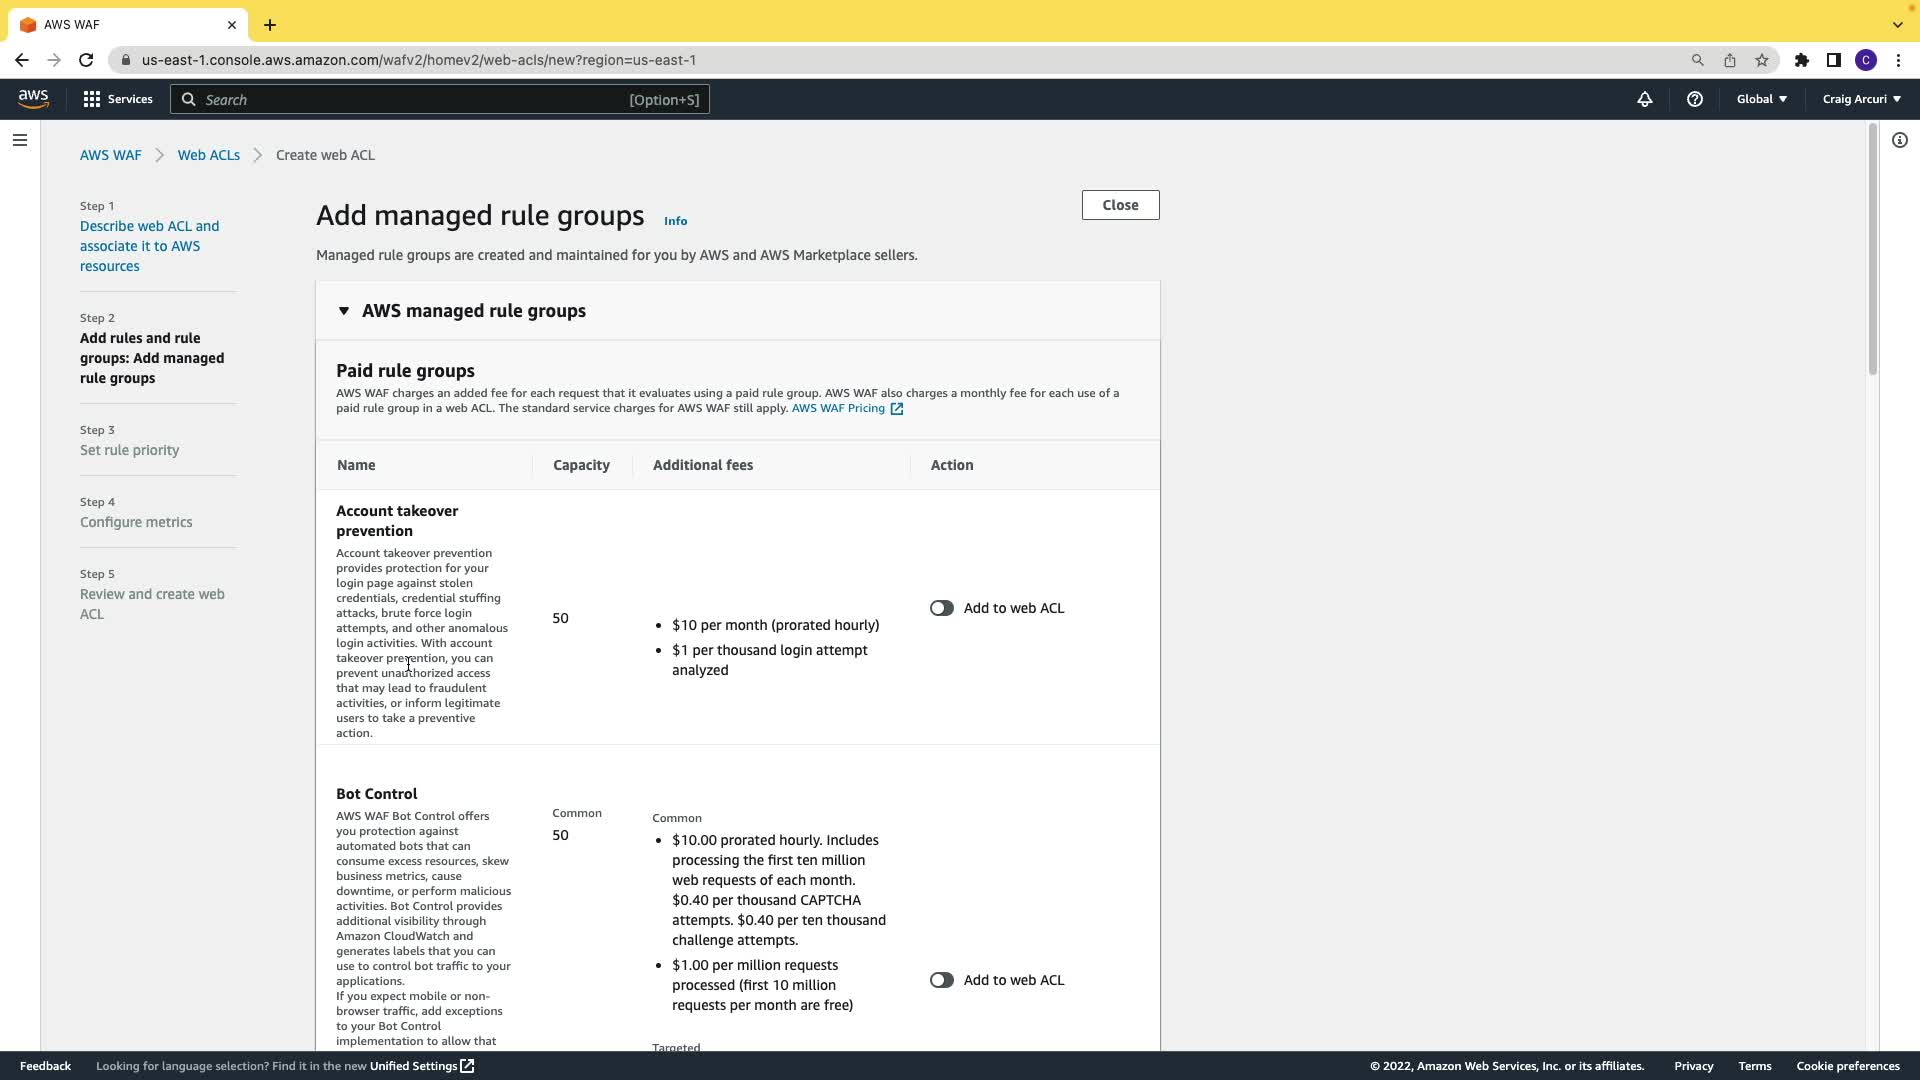Open the Craig Arcuri account dropdown
Image resolution: width=1920 pixels, height=1080 pixels.
[x=1861, y=99]
